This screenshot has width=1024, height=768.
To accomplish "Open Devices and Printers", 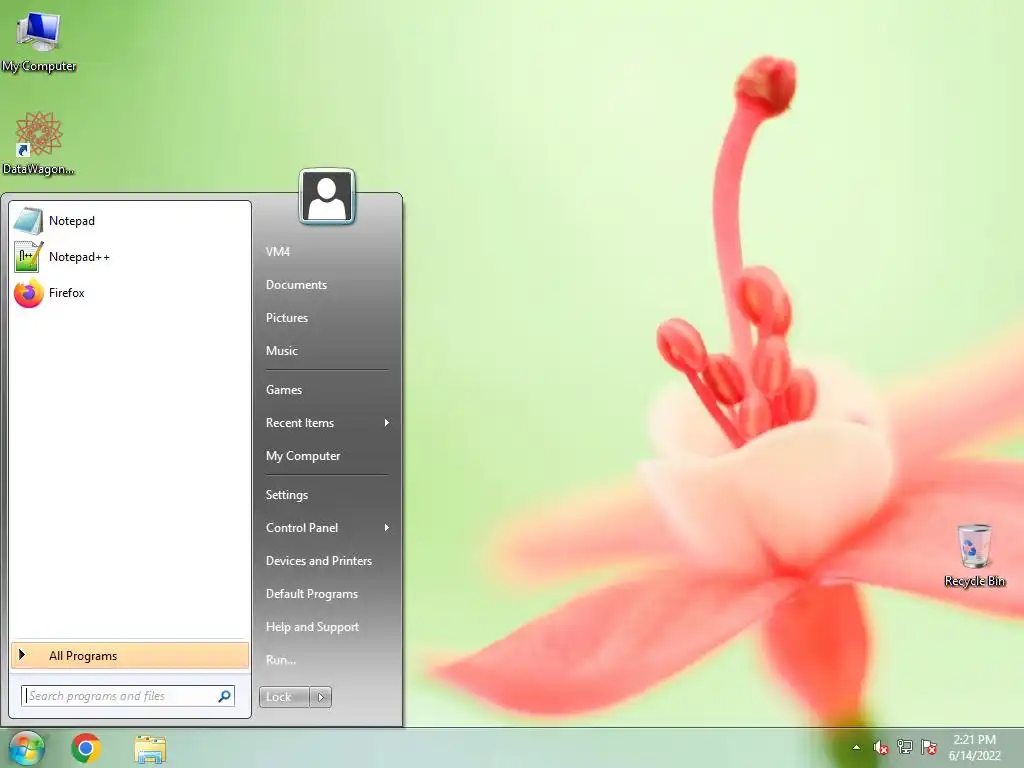I will [x=319, y=561].
